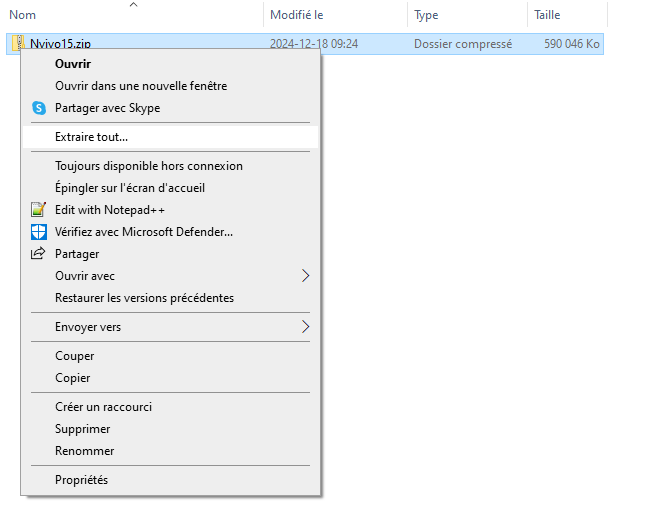Image resolution: width=660 pixels, height=507 pixels.
Task: Click the Skype icon in context menu
Action: tap(39, 108)
